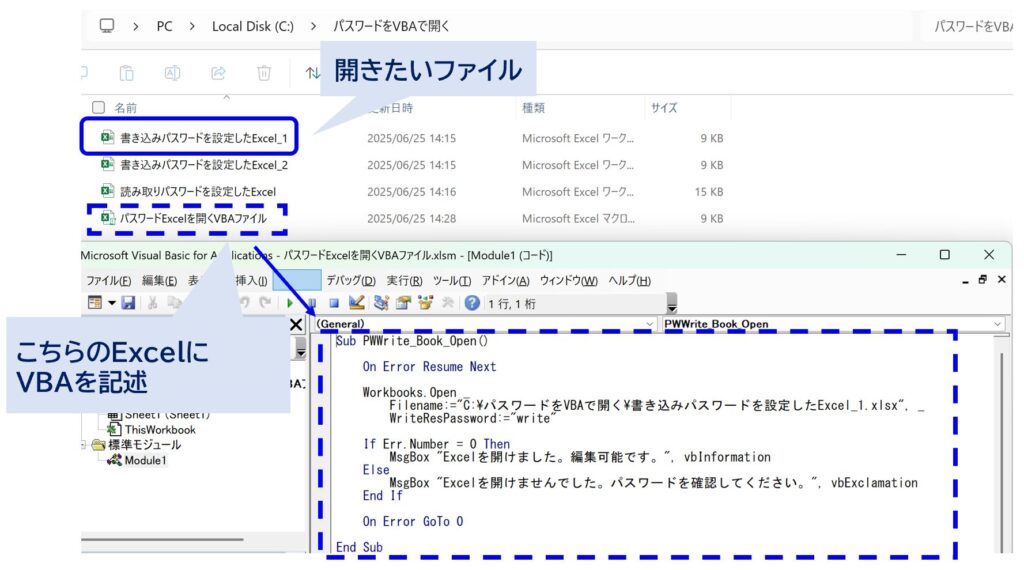
Task: Sort by 種類 column header
Action: (533, 108)
